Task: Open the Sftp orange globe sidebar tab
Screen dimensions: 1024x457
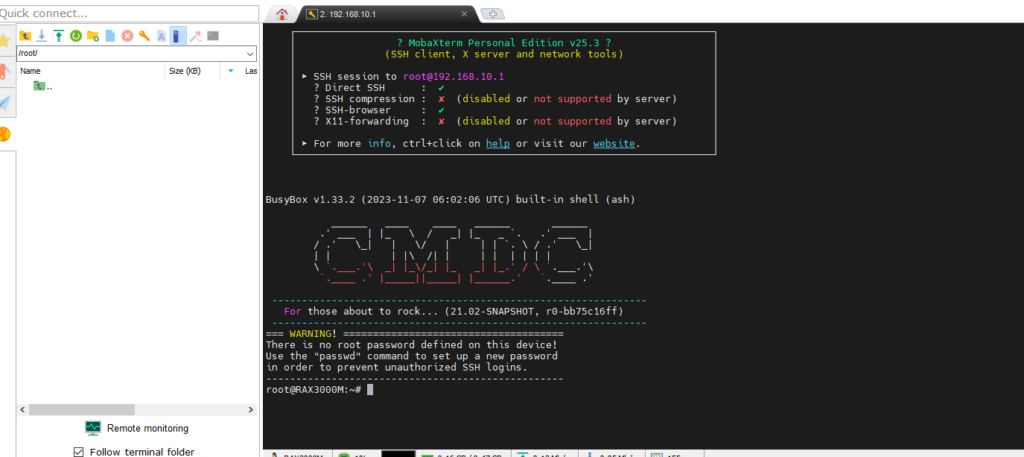Action: [x=6, y=134]
